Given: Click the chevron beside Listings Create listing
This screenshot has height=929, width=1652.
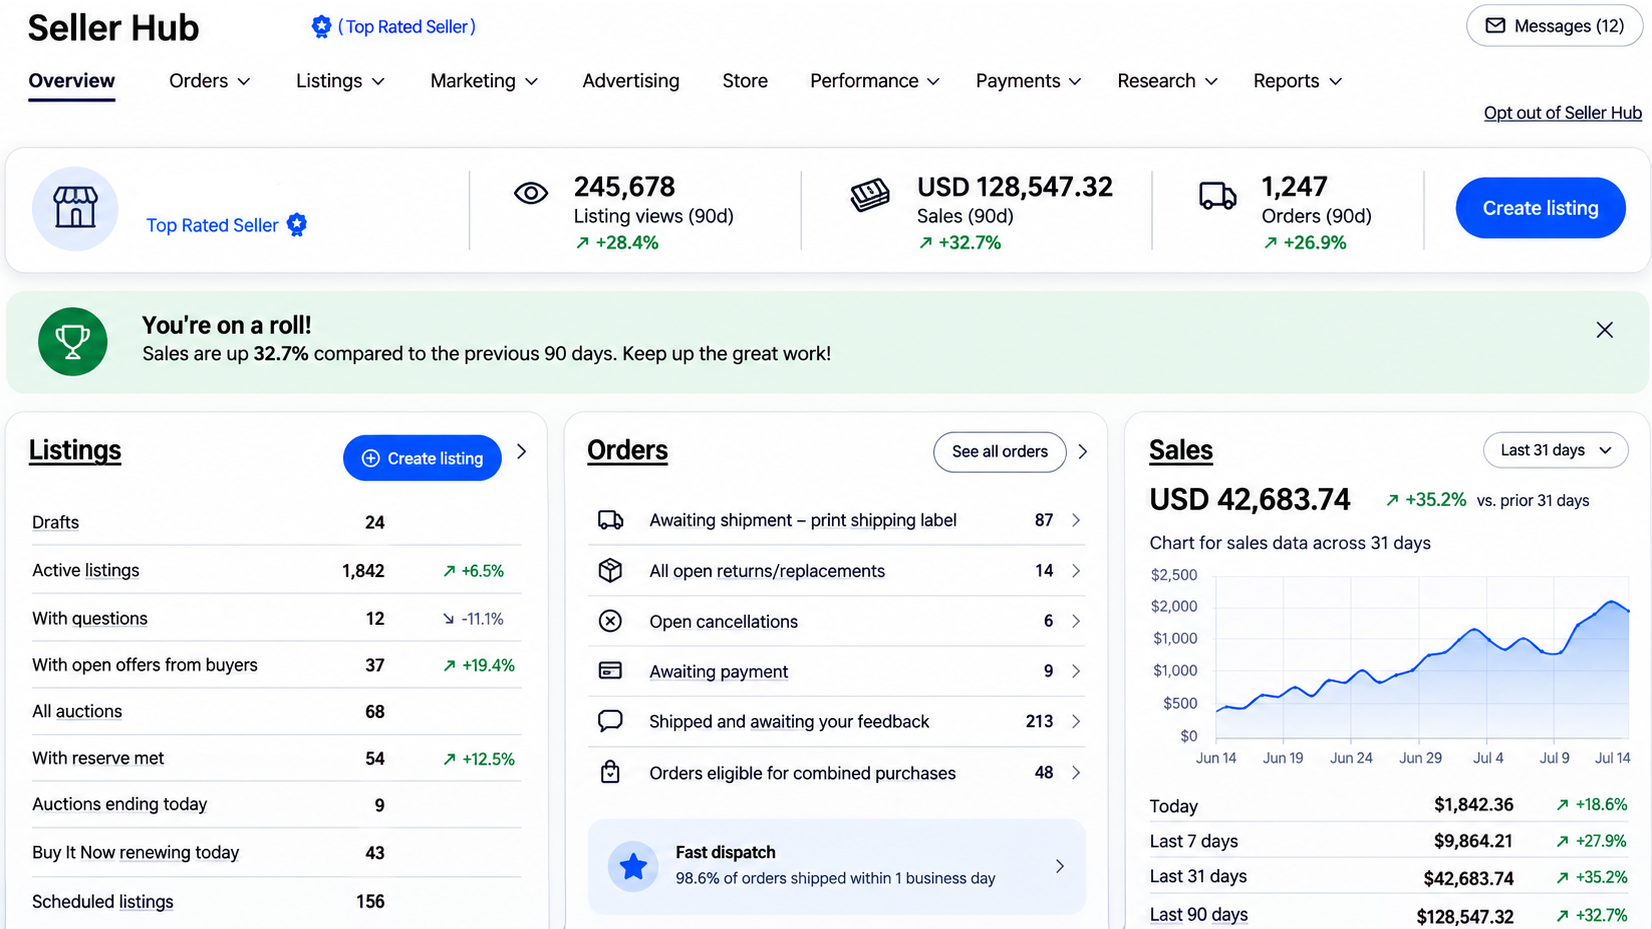Looking at the screenshot, I should coord(522,452).
